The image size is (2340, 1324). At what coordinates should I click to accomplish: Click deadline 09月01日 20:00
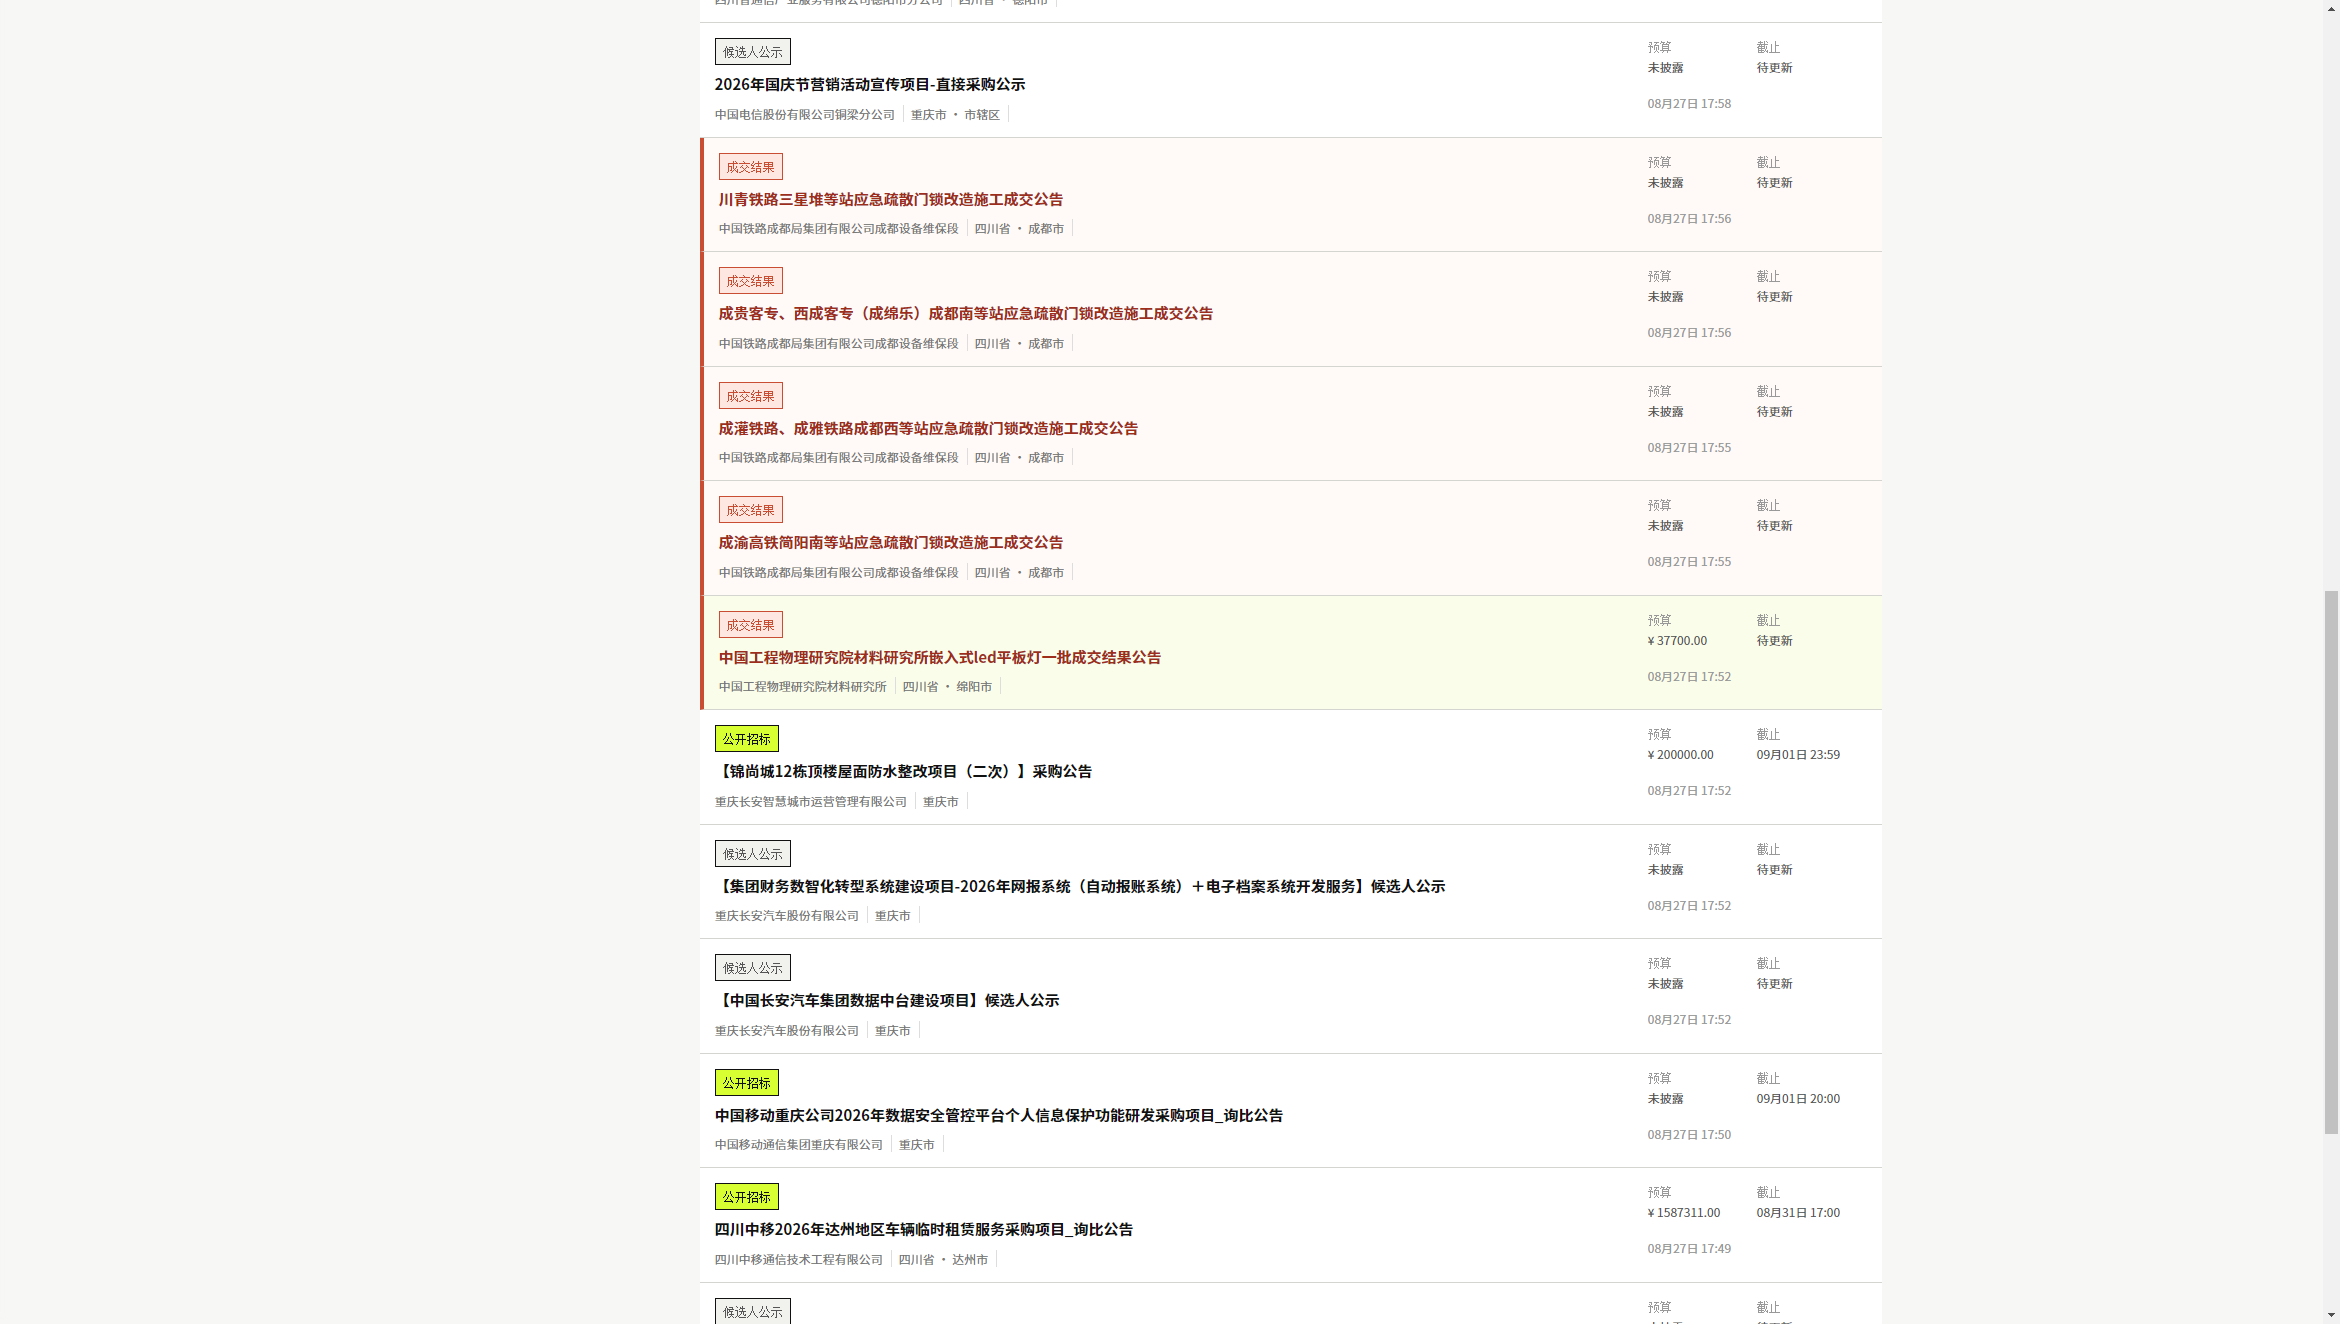pyautogui.click(x=1798, y=1099)
